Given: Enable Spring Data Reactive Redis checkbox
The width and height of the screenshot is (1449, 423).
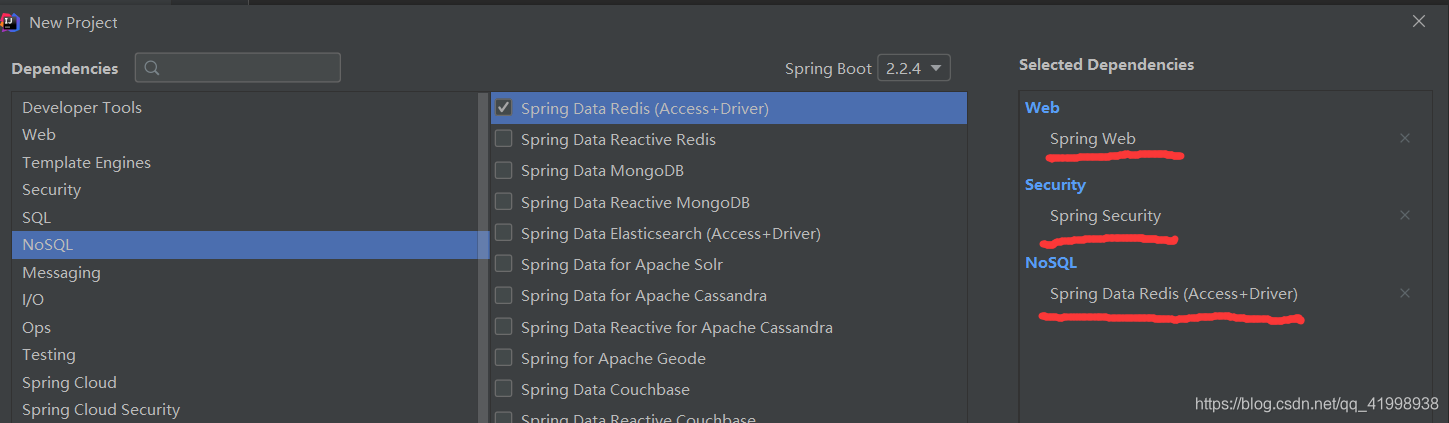Looking at the screenshot, I should (504, 139).
